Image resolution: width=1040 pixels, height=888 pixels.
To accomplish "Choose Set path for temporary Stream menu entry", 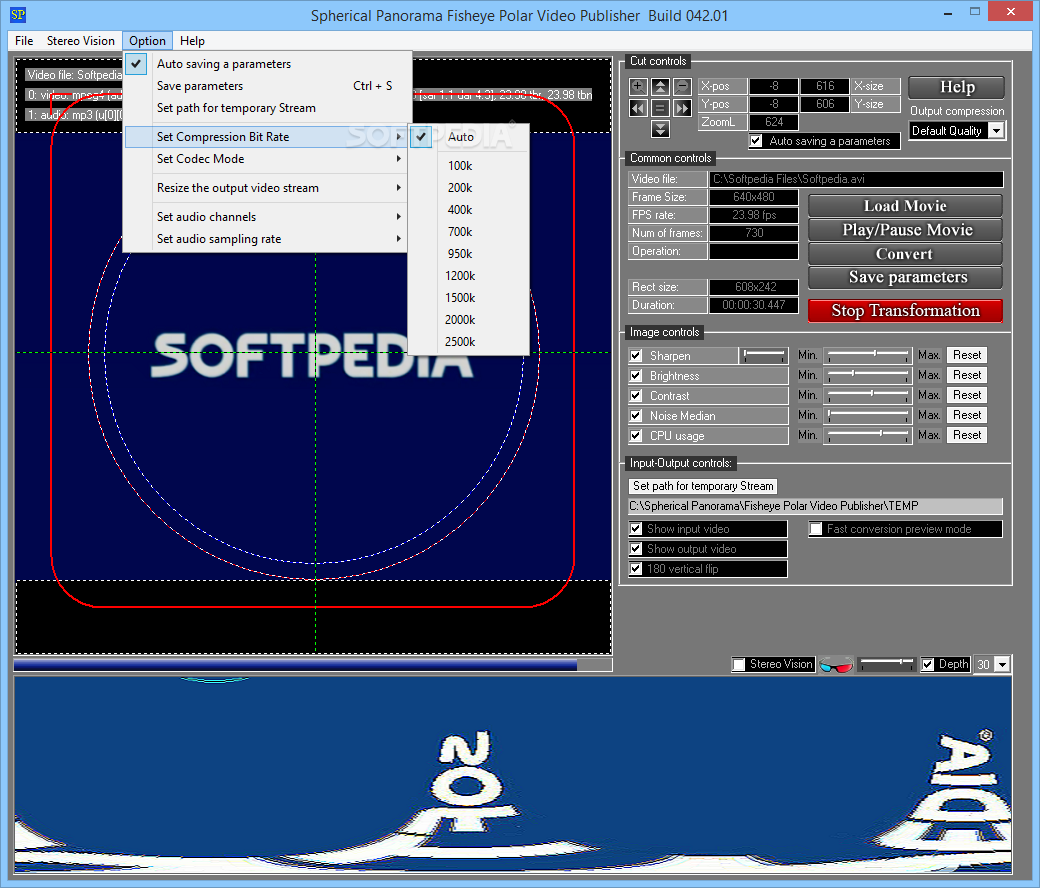I will tap(265, 107).
